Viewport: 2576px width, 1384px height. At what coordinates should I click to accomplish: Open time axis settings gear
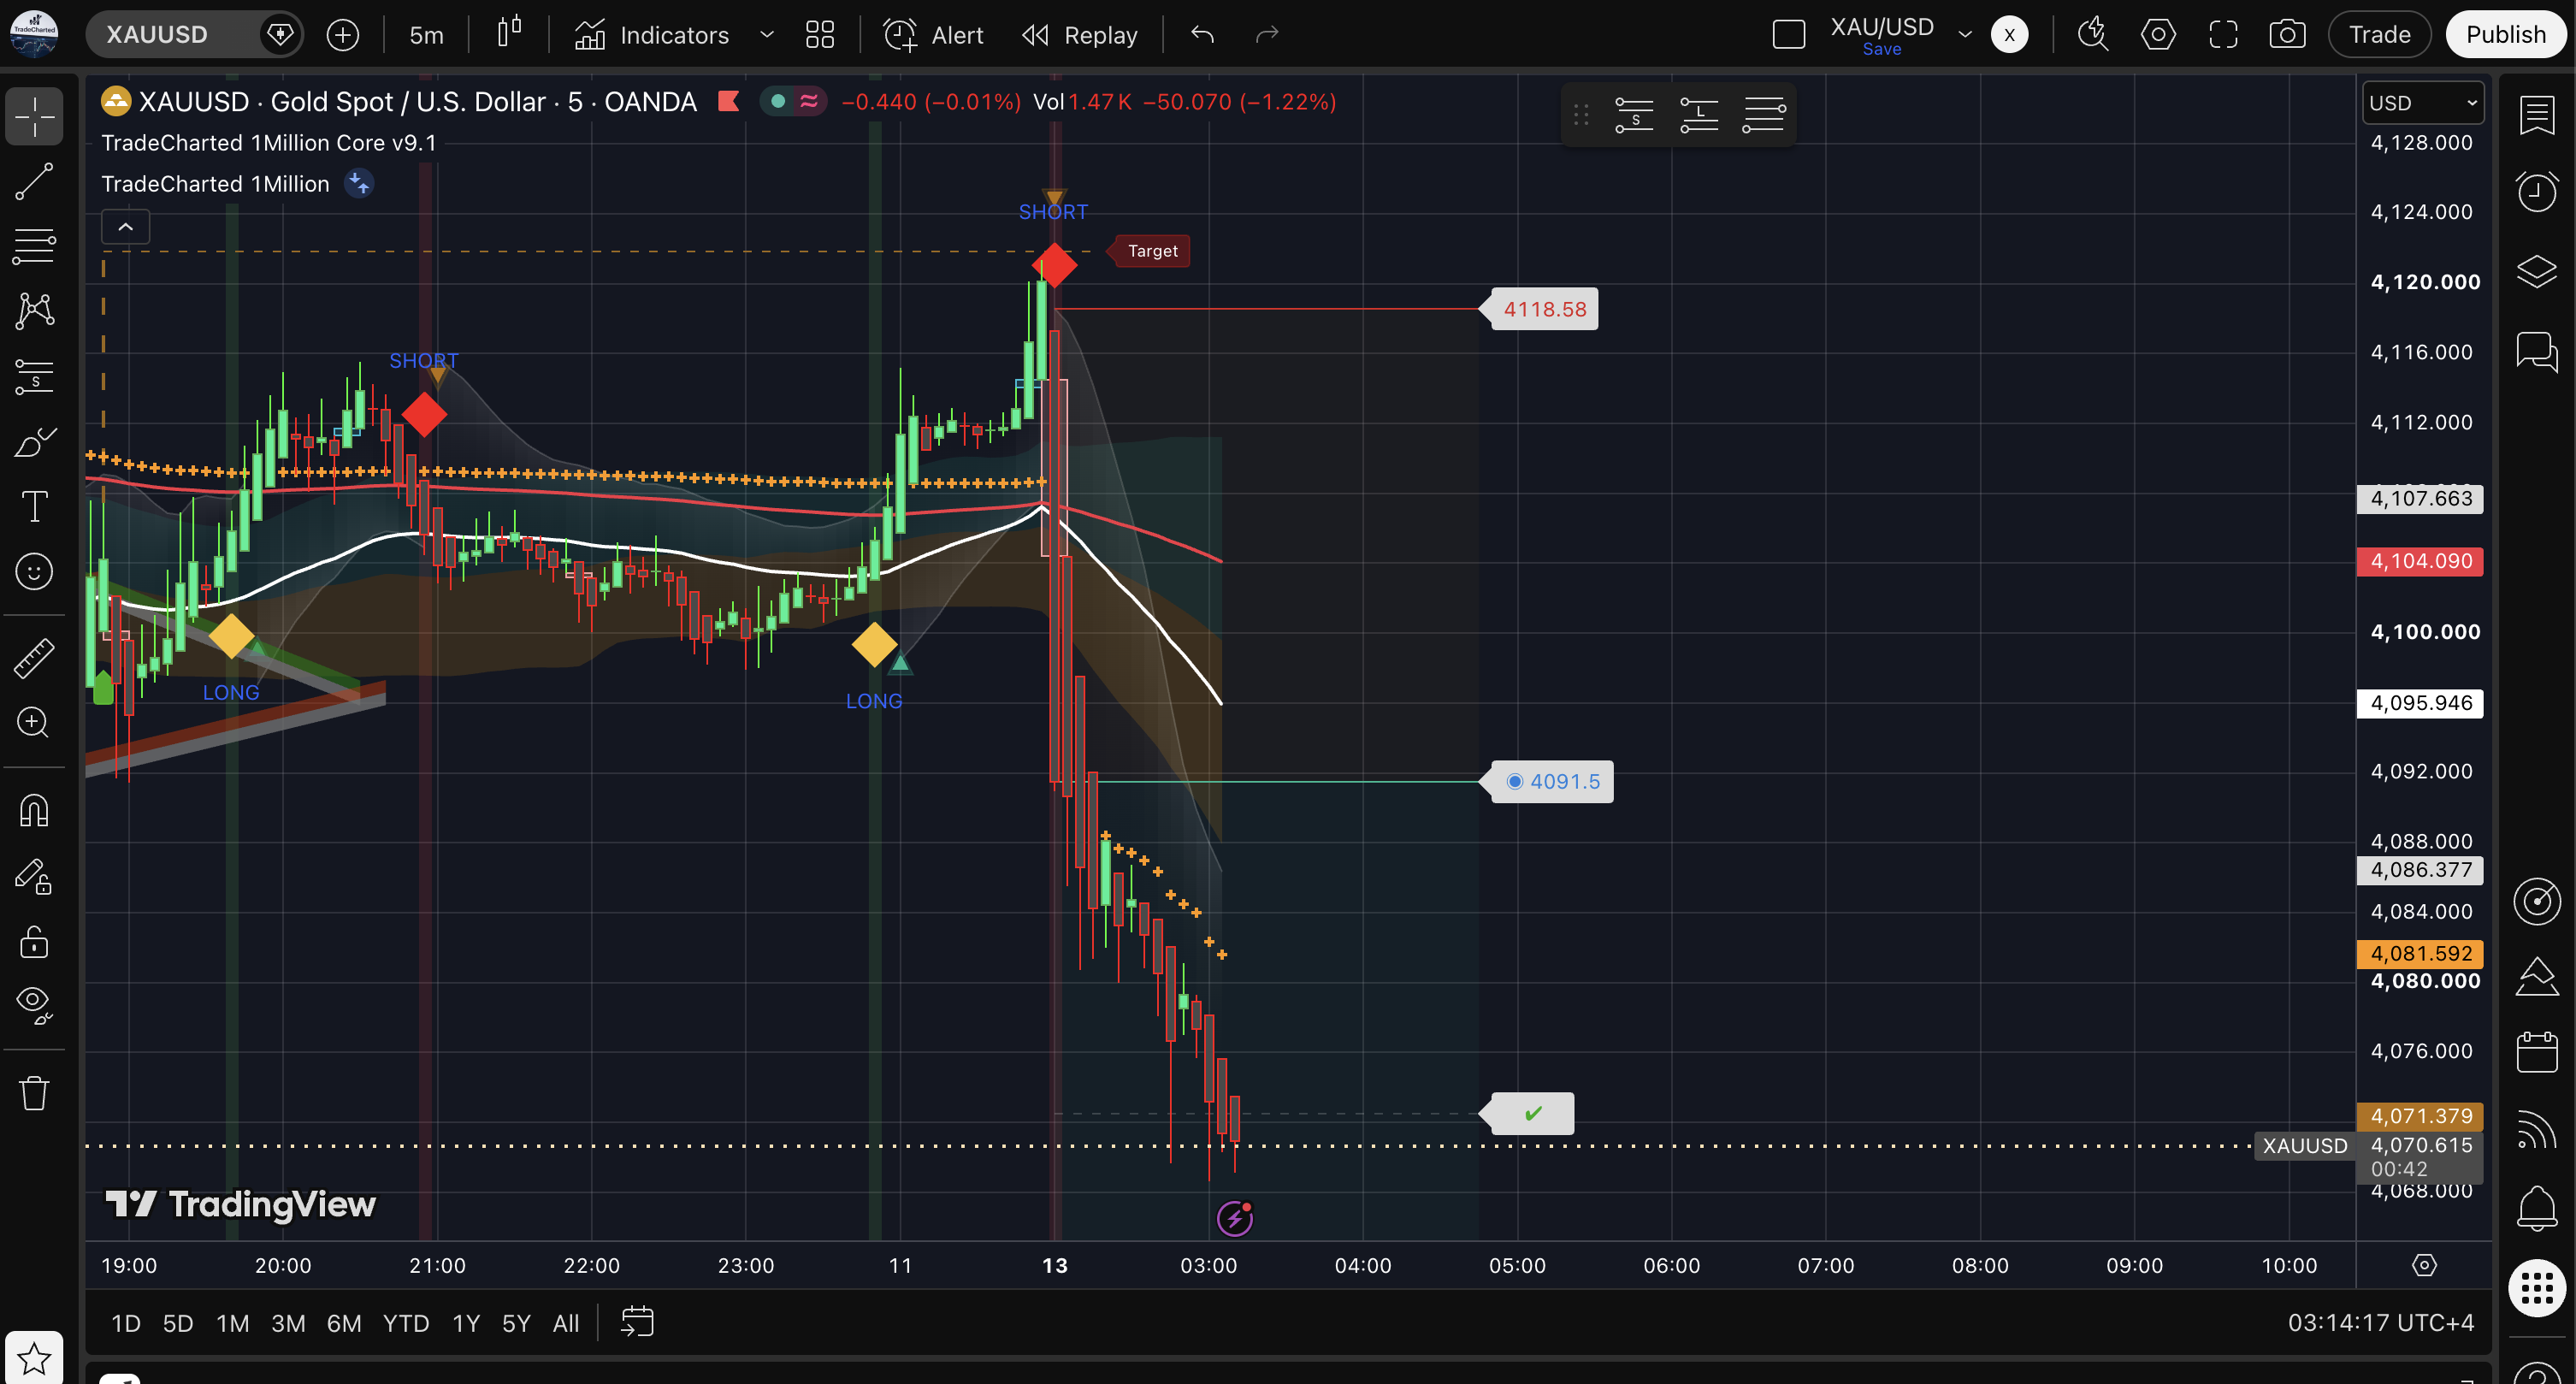2424,1265
